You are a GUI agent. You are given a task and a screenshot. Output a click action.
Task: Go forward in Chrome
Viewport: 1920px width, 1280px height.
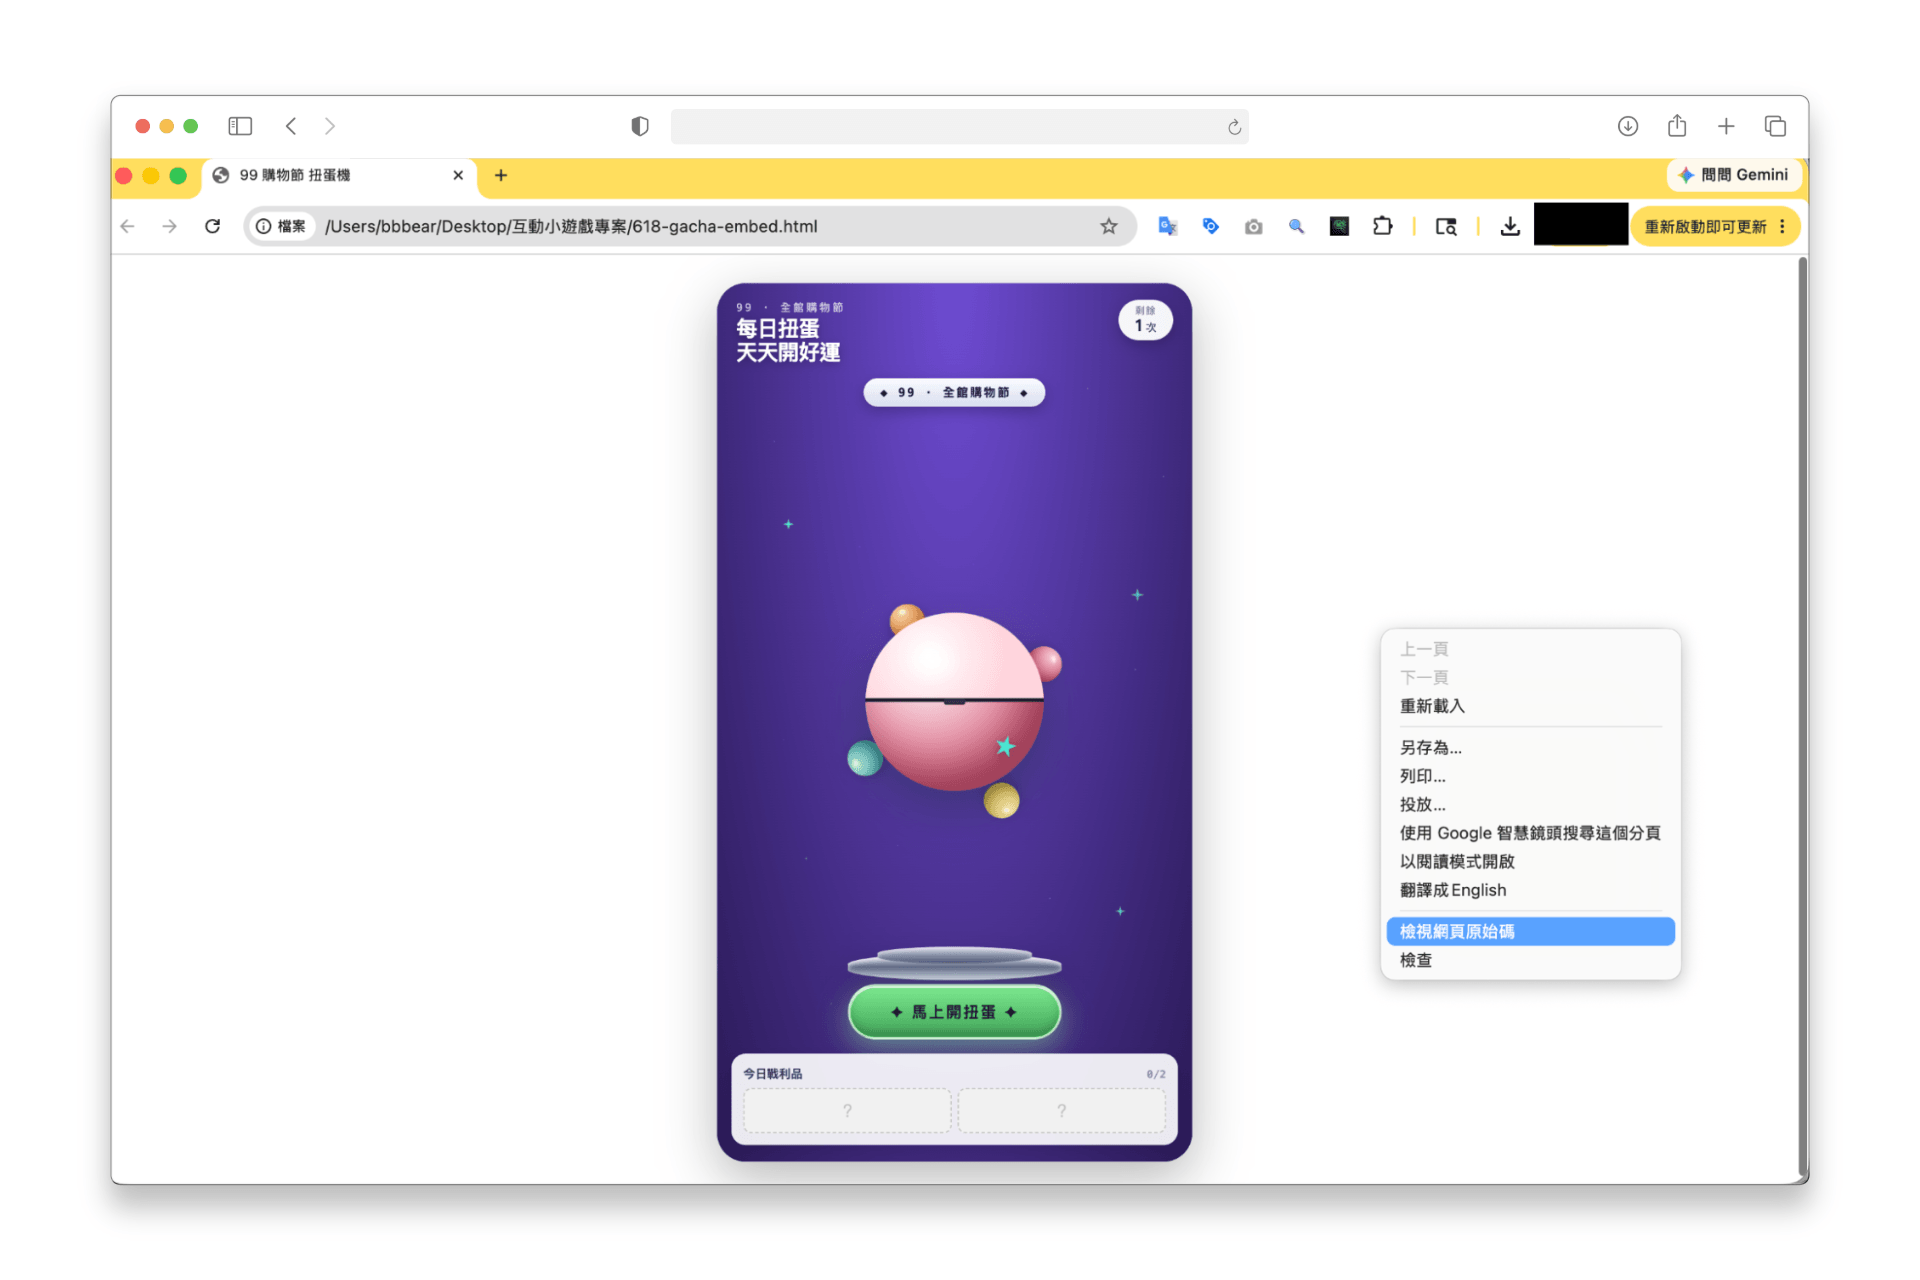[x=170, y=226]
